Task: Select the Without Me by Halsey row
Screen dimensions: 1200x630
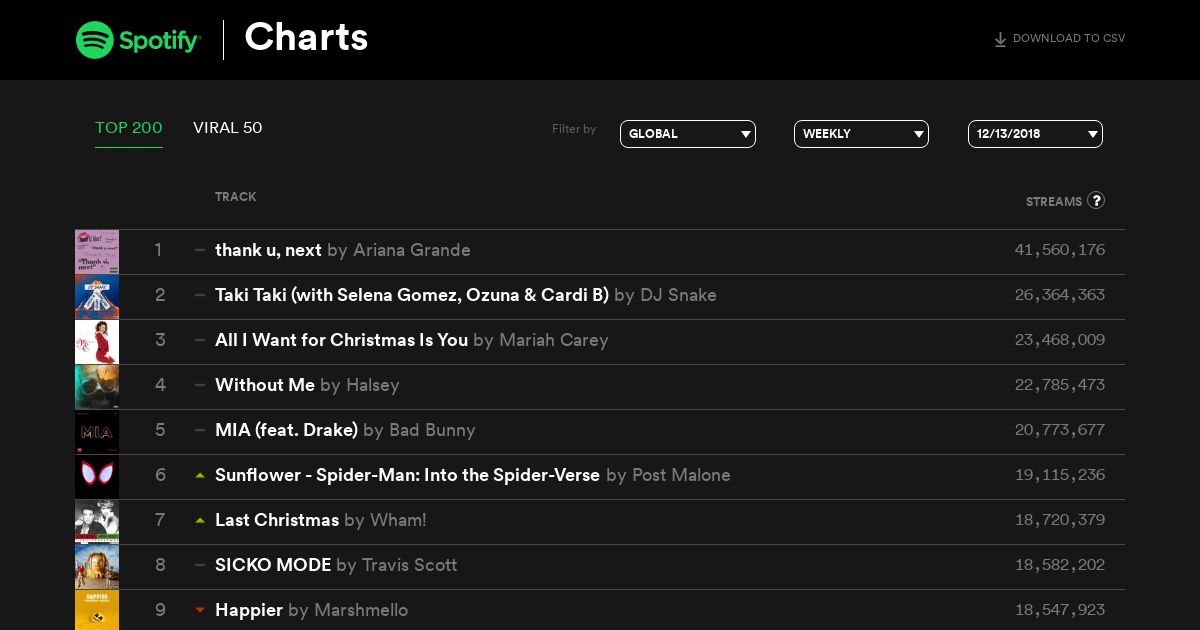Action: tap(600, 387)
